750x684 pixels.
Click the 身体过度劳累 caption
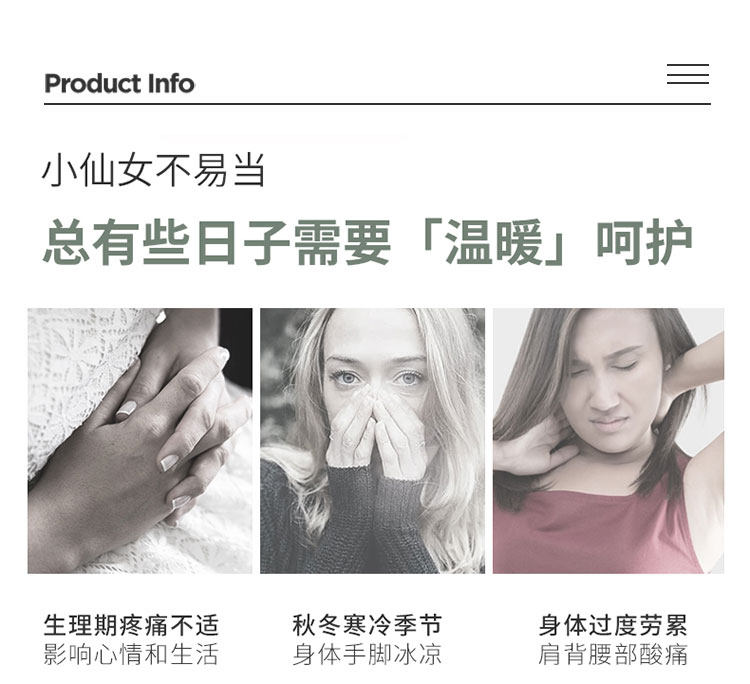(x=613, y=625)
